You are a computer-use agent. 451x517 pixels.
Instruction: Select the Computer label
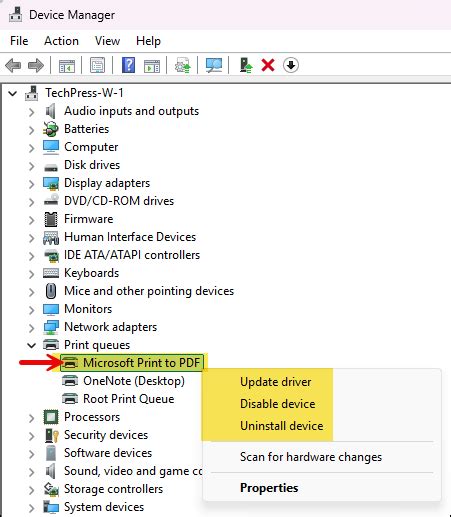click(x=91, y=147)
